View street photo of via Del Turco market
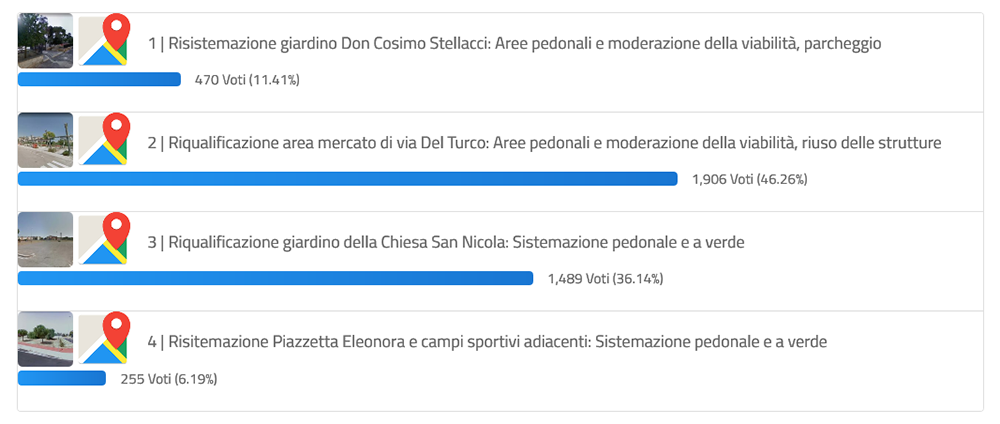Image resolution: width=1000 pixels, height=424 pixels. pyautogui.click(x=45, y=140)
